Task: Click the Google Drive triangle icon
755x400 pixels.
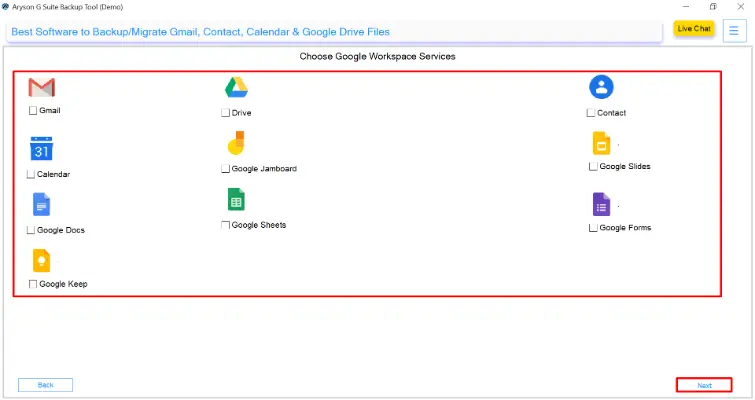Action: (236, 88)
